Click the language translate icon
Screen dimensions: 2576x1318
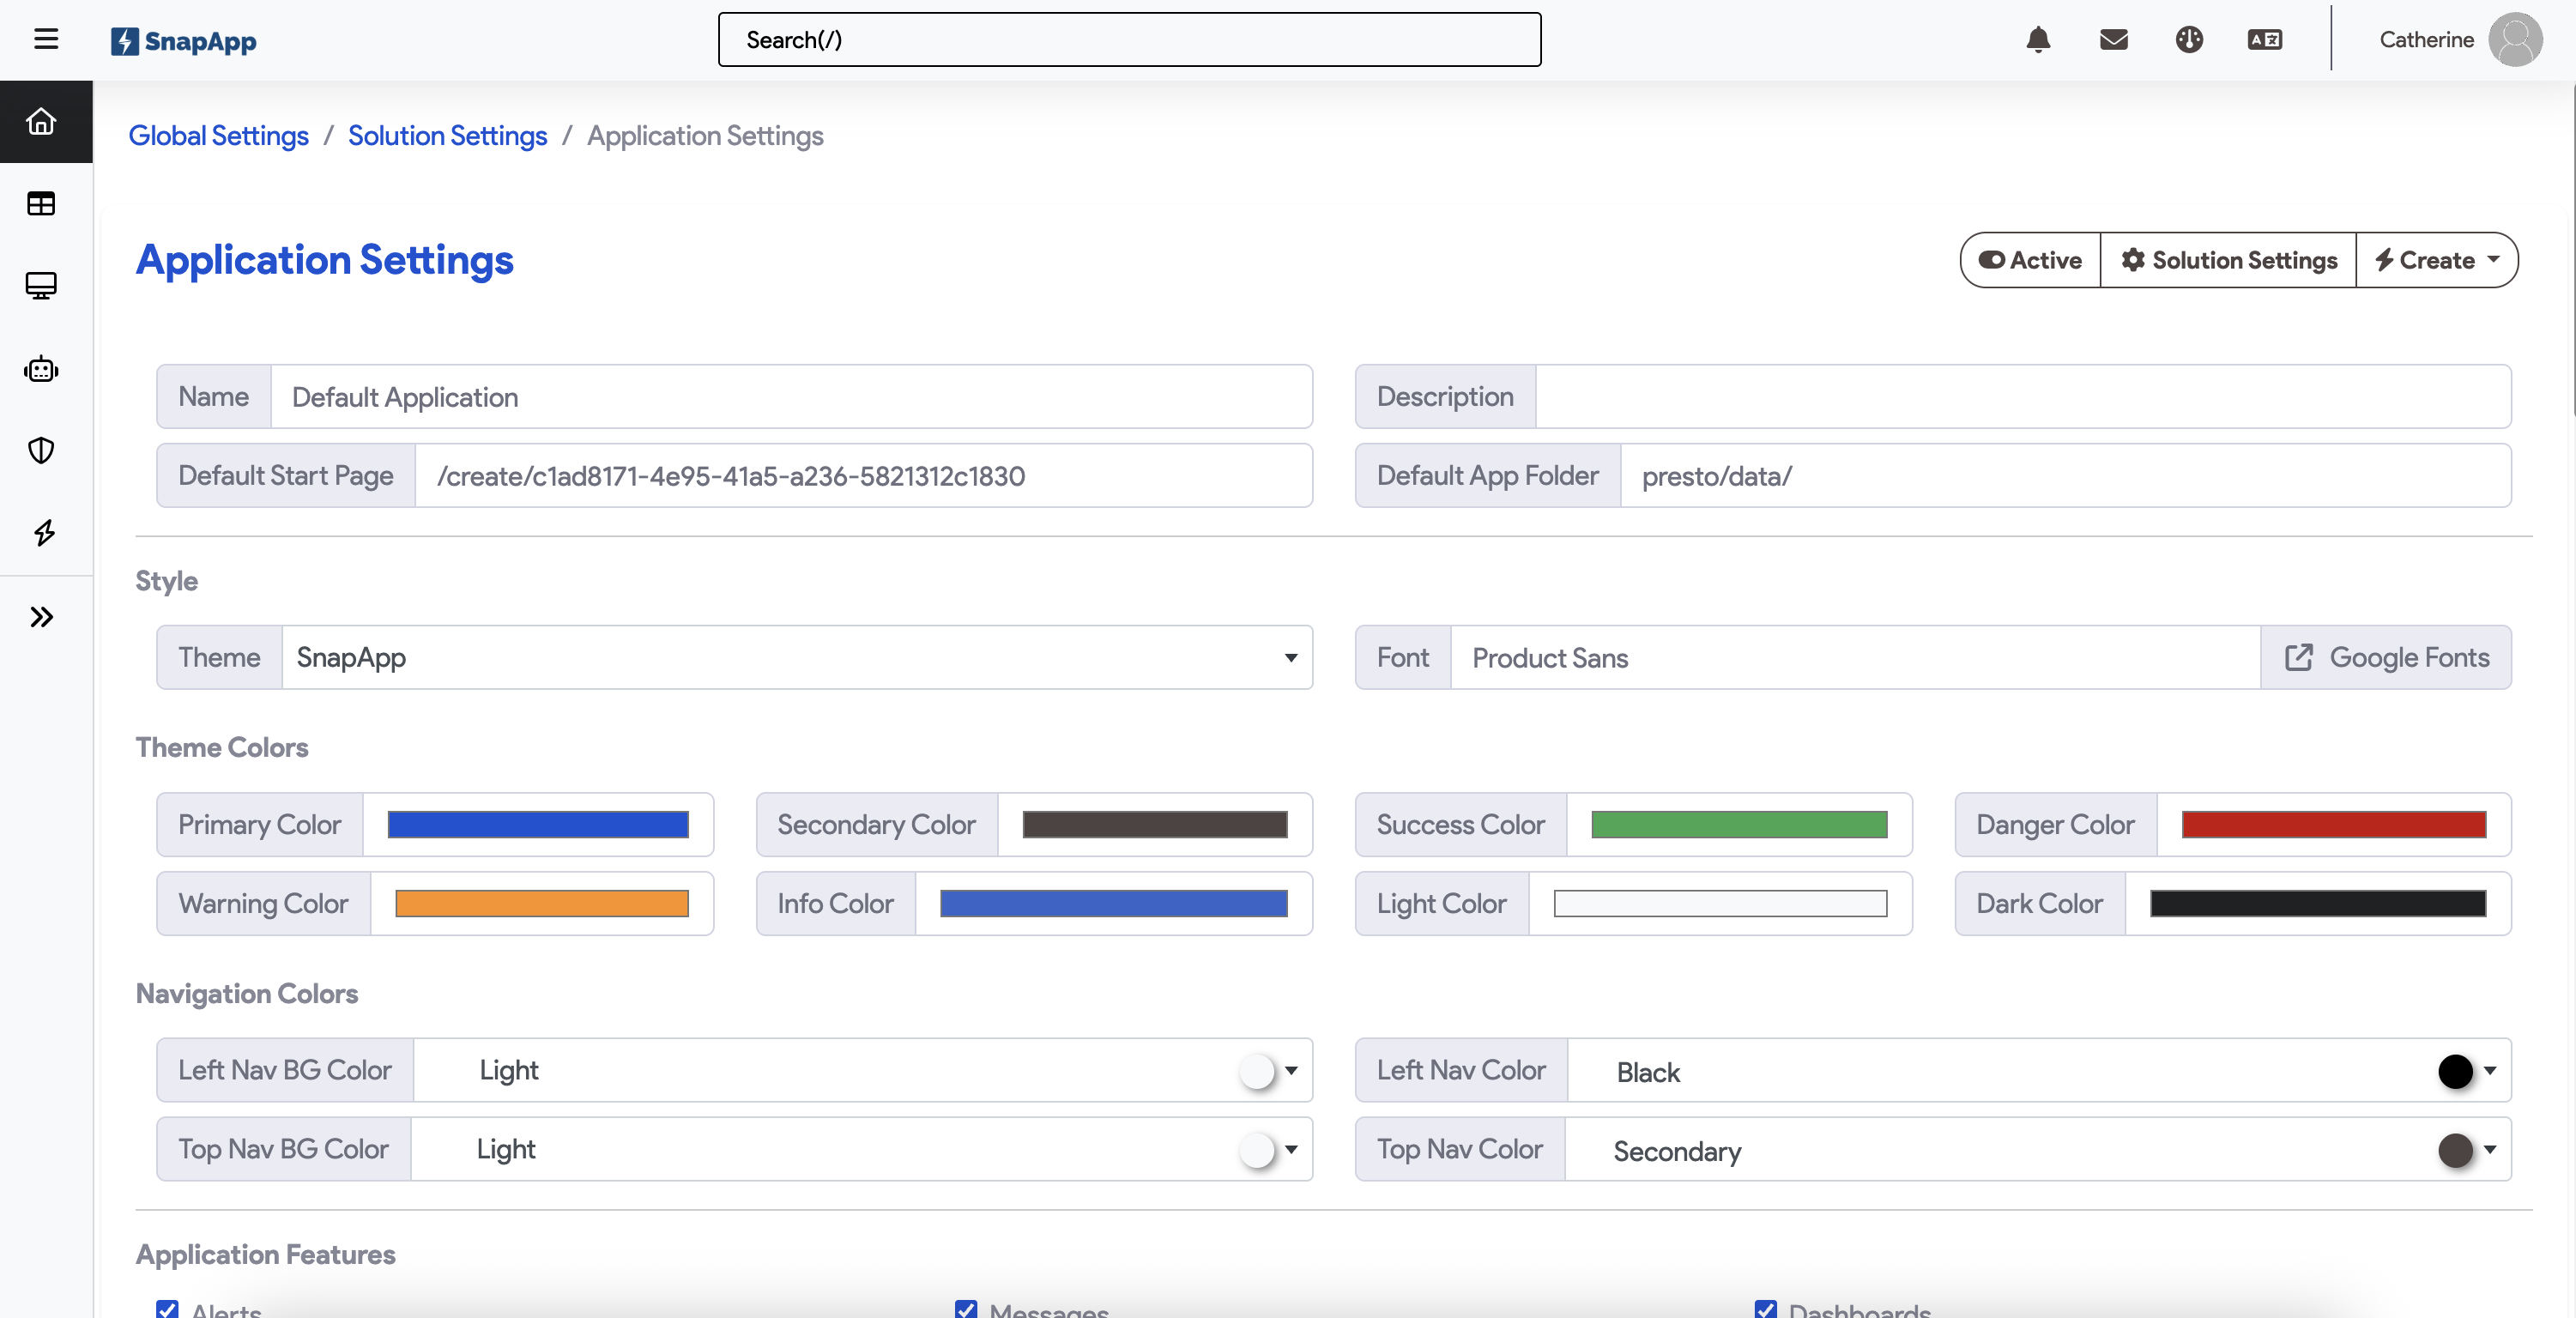(2264, 40)
